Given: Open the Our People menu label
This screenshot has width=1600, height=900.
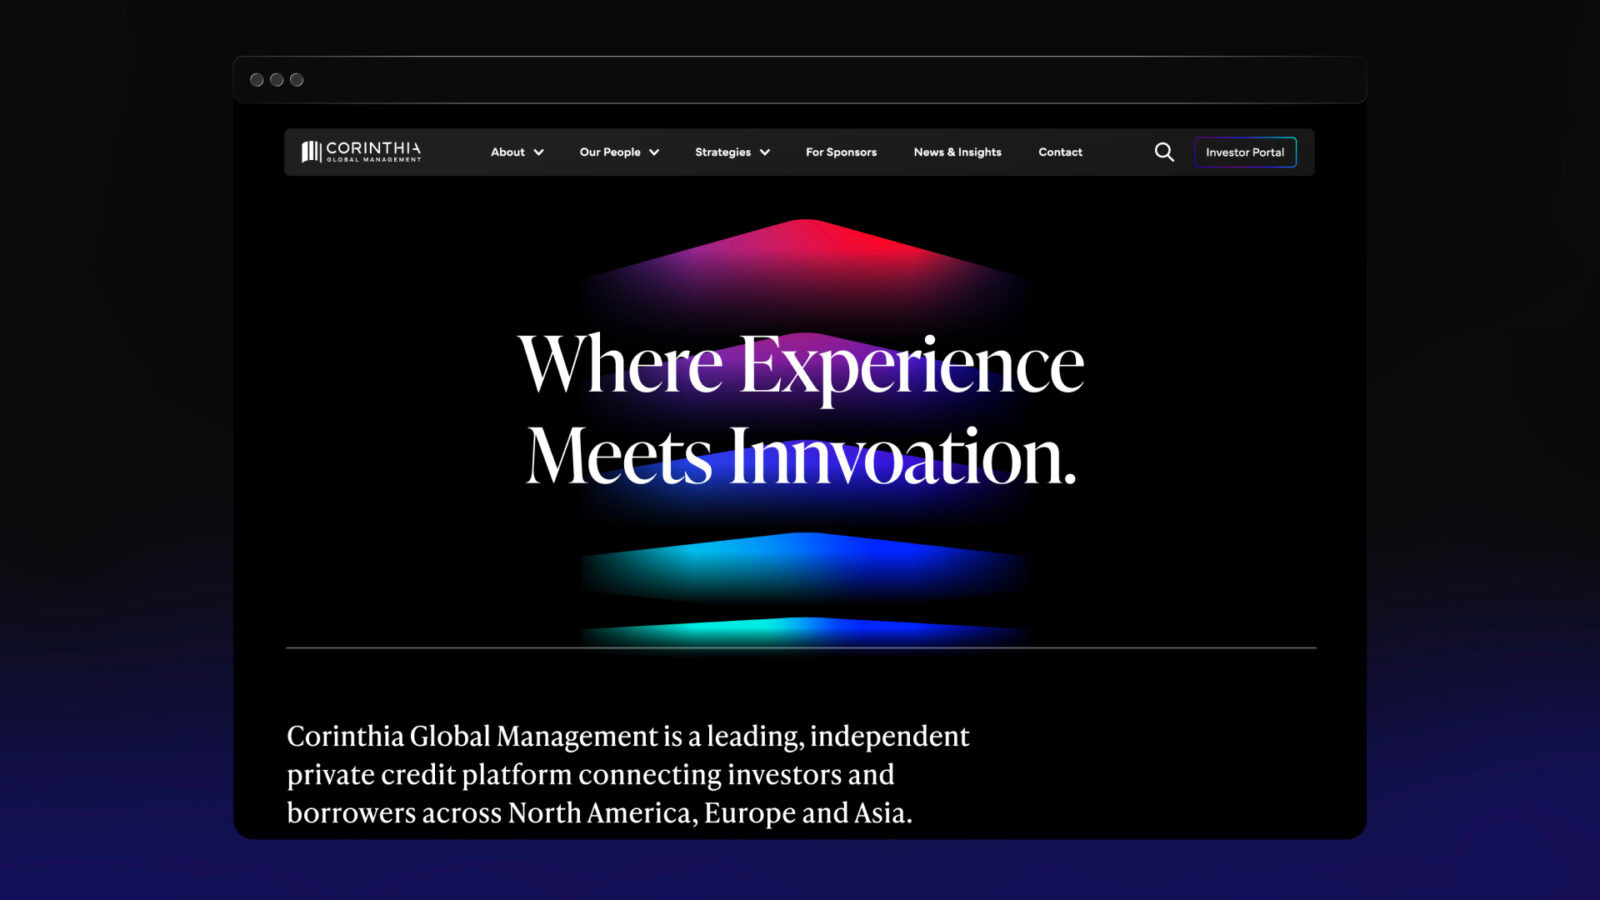Looking at the screenshot, I should (x=610, y=152).
